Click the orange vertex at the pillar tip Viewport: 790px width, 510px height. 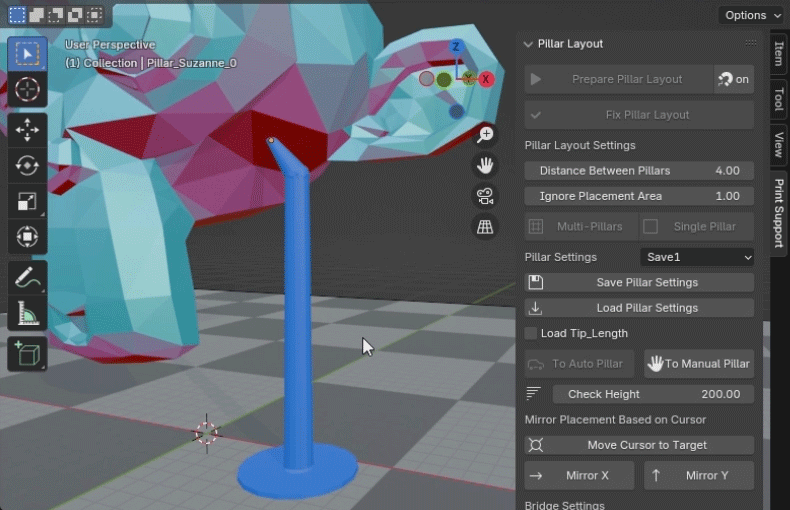271,140
